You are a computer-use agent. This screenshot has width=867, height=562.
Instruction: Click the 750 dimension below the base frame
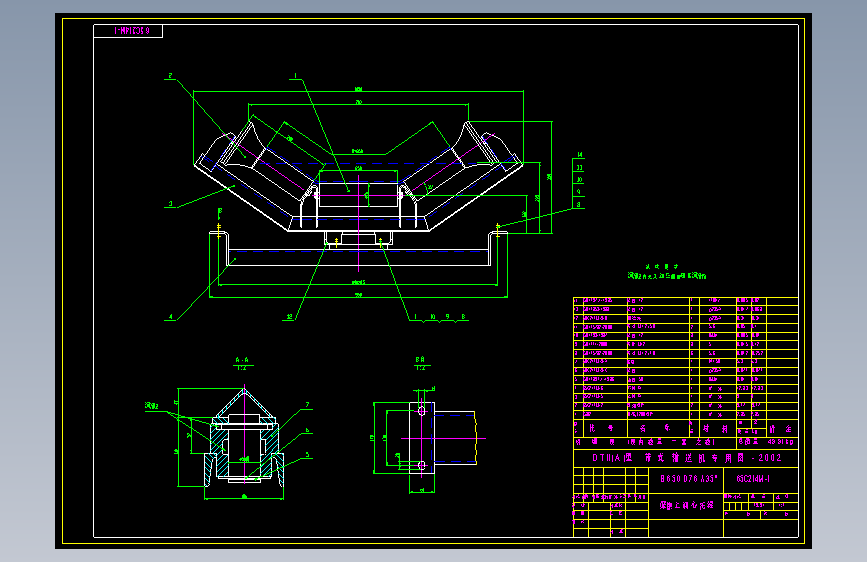[358, 295]
